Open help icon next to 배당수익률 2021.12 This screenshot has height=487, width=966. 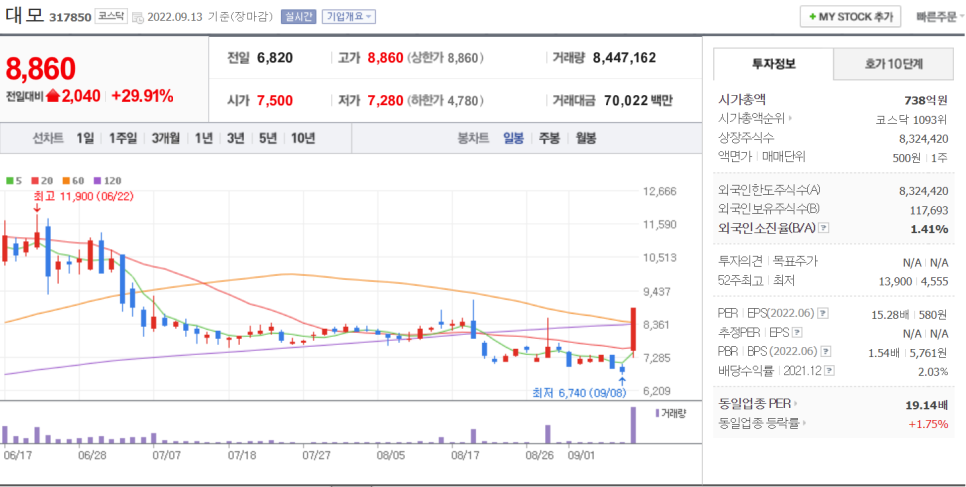[830, 371]
